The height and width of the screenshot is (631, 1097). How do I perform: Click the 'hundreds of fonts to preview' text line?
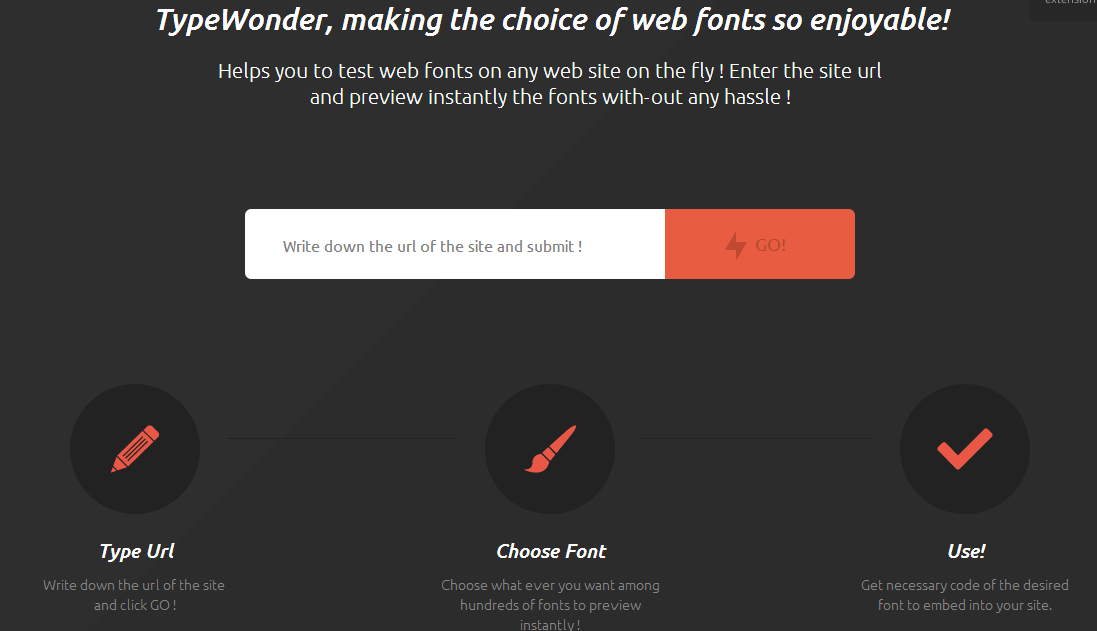(x=550, y=605)
